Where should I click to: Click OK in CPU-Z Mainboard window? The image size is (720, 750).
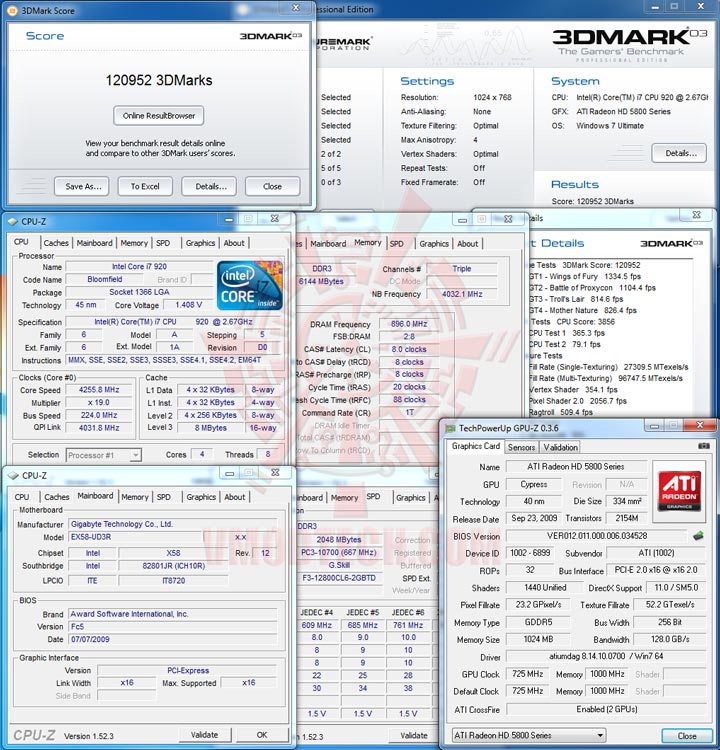(262, 735)
